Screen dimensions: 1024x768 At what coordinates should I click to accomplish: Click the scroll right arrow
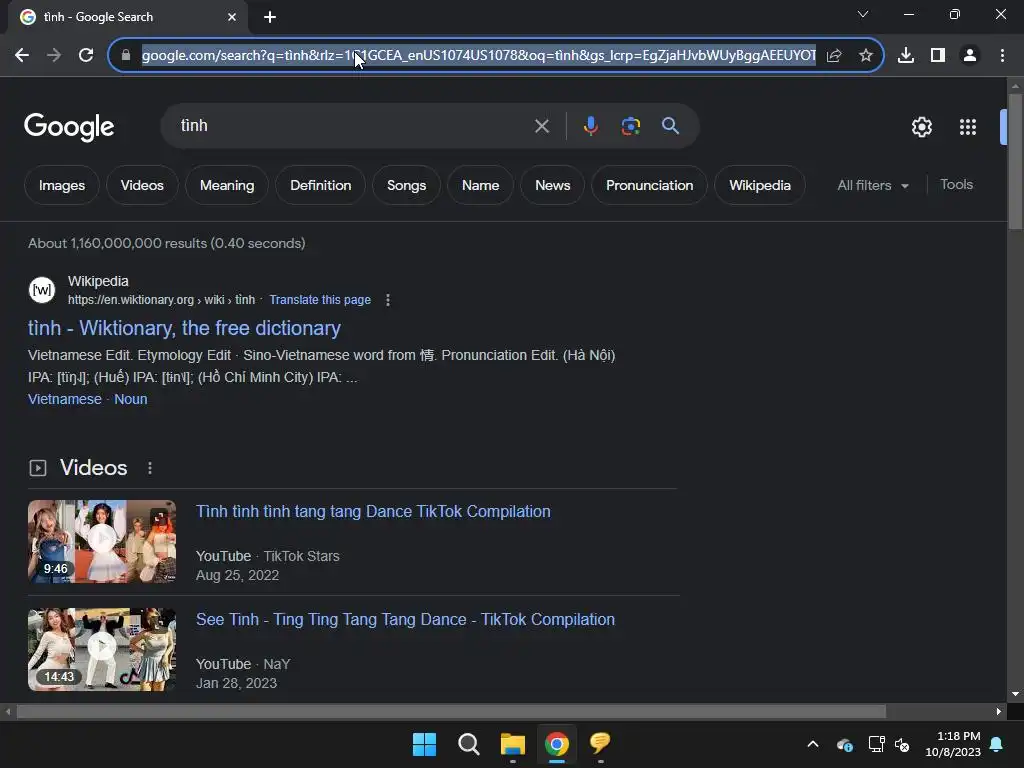tap(999, 711)
